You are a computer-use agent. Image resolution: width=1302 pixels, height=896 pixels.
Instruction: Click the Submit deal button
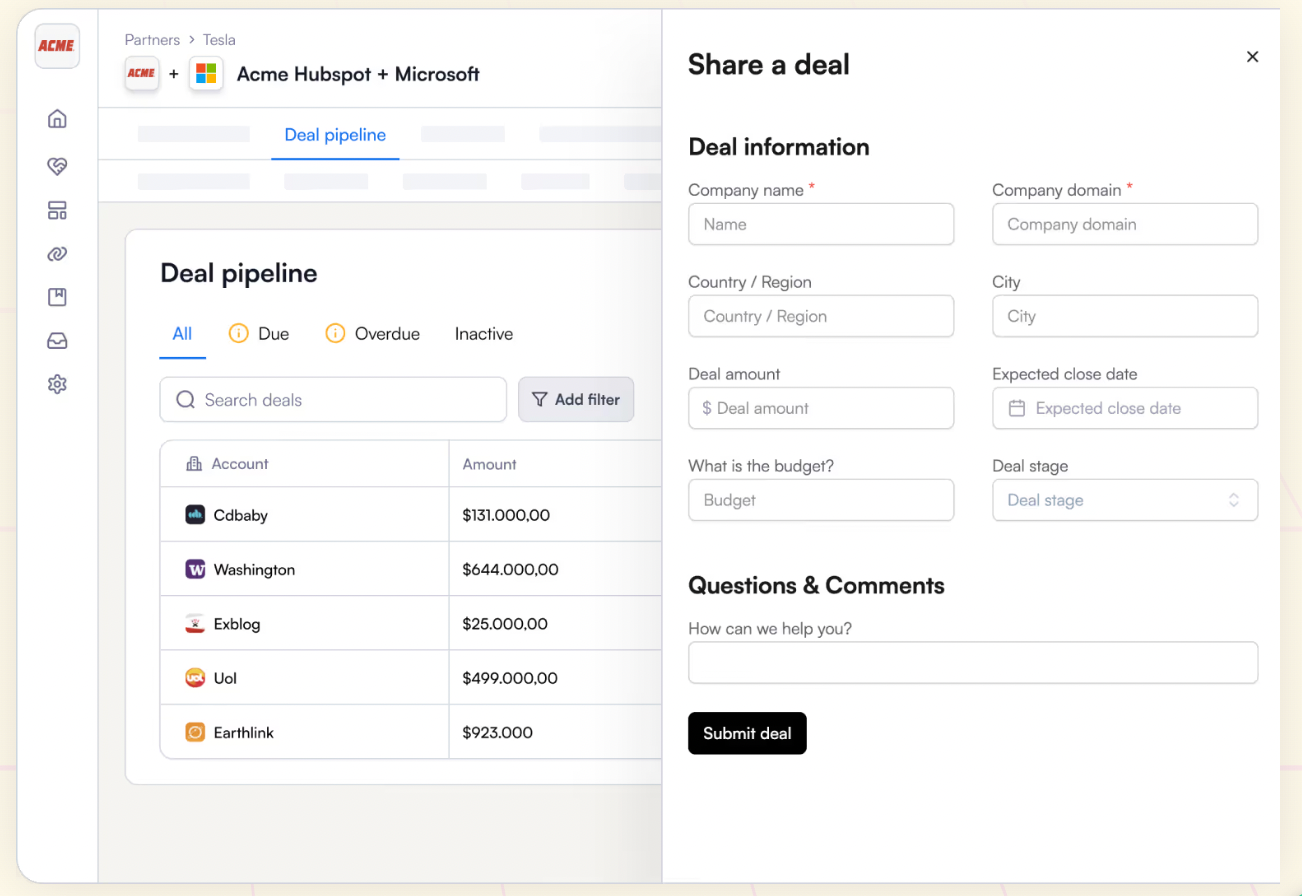pyautogui.click(x=747, y=733)
